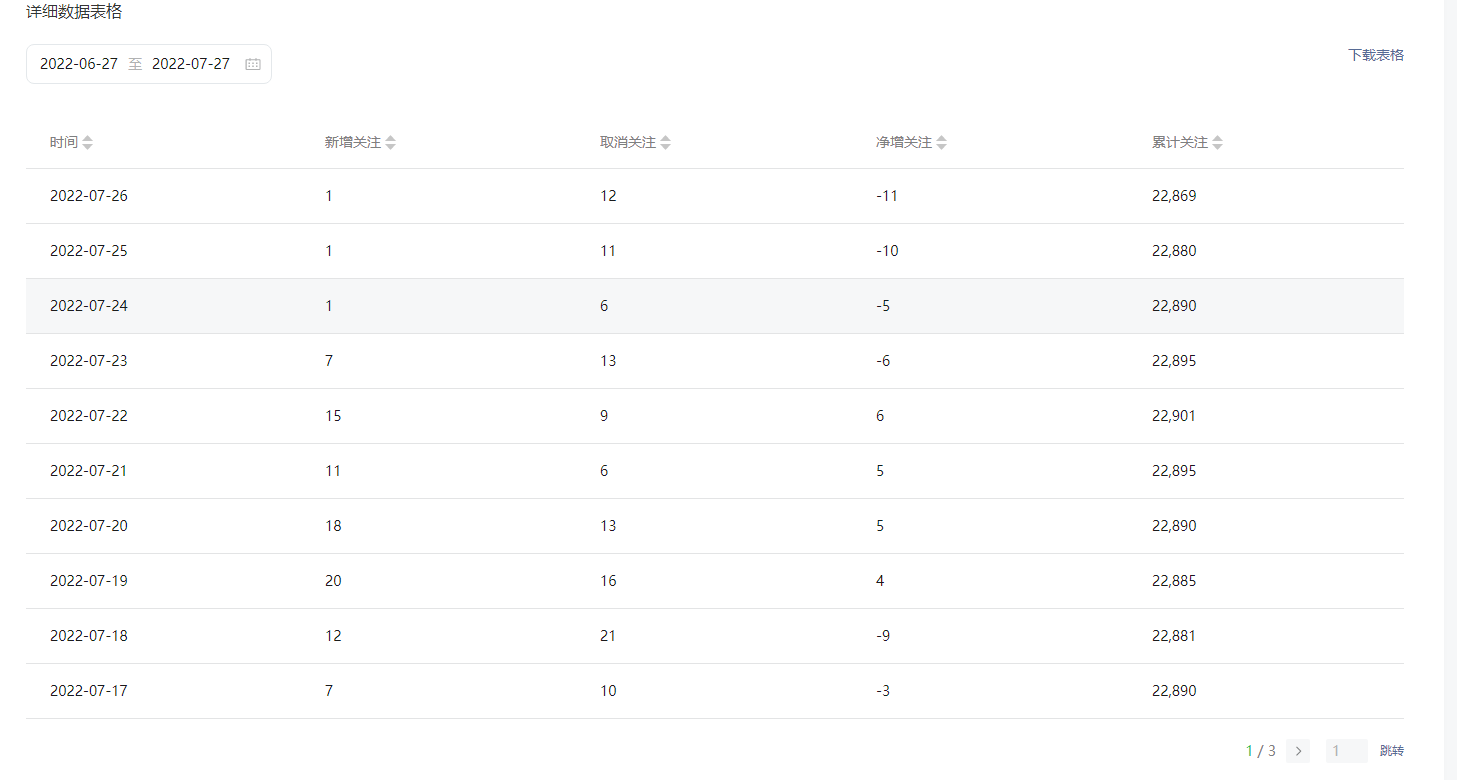Click the 时间 column header label
The image size is (1457, 780).
pyautogui.click(x=63, y=143)
